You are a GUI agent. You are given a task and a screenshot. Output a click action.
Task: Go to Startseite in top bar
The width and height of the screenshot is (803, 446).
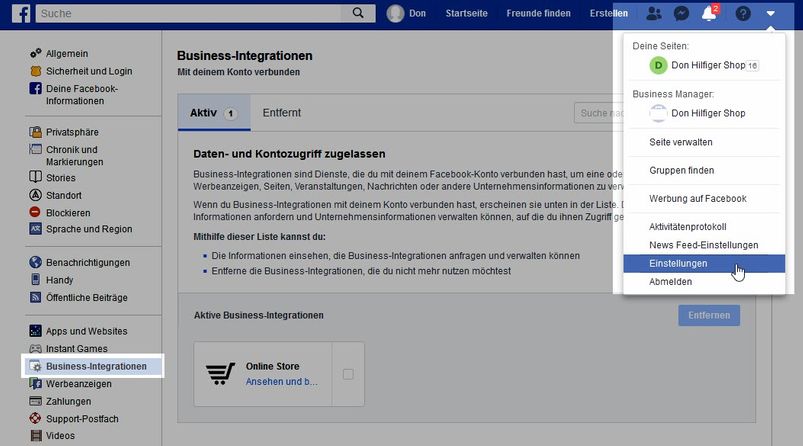point(467,13)
